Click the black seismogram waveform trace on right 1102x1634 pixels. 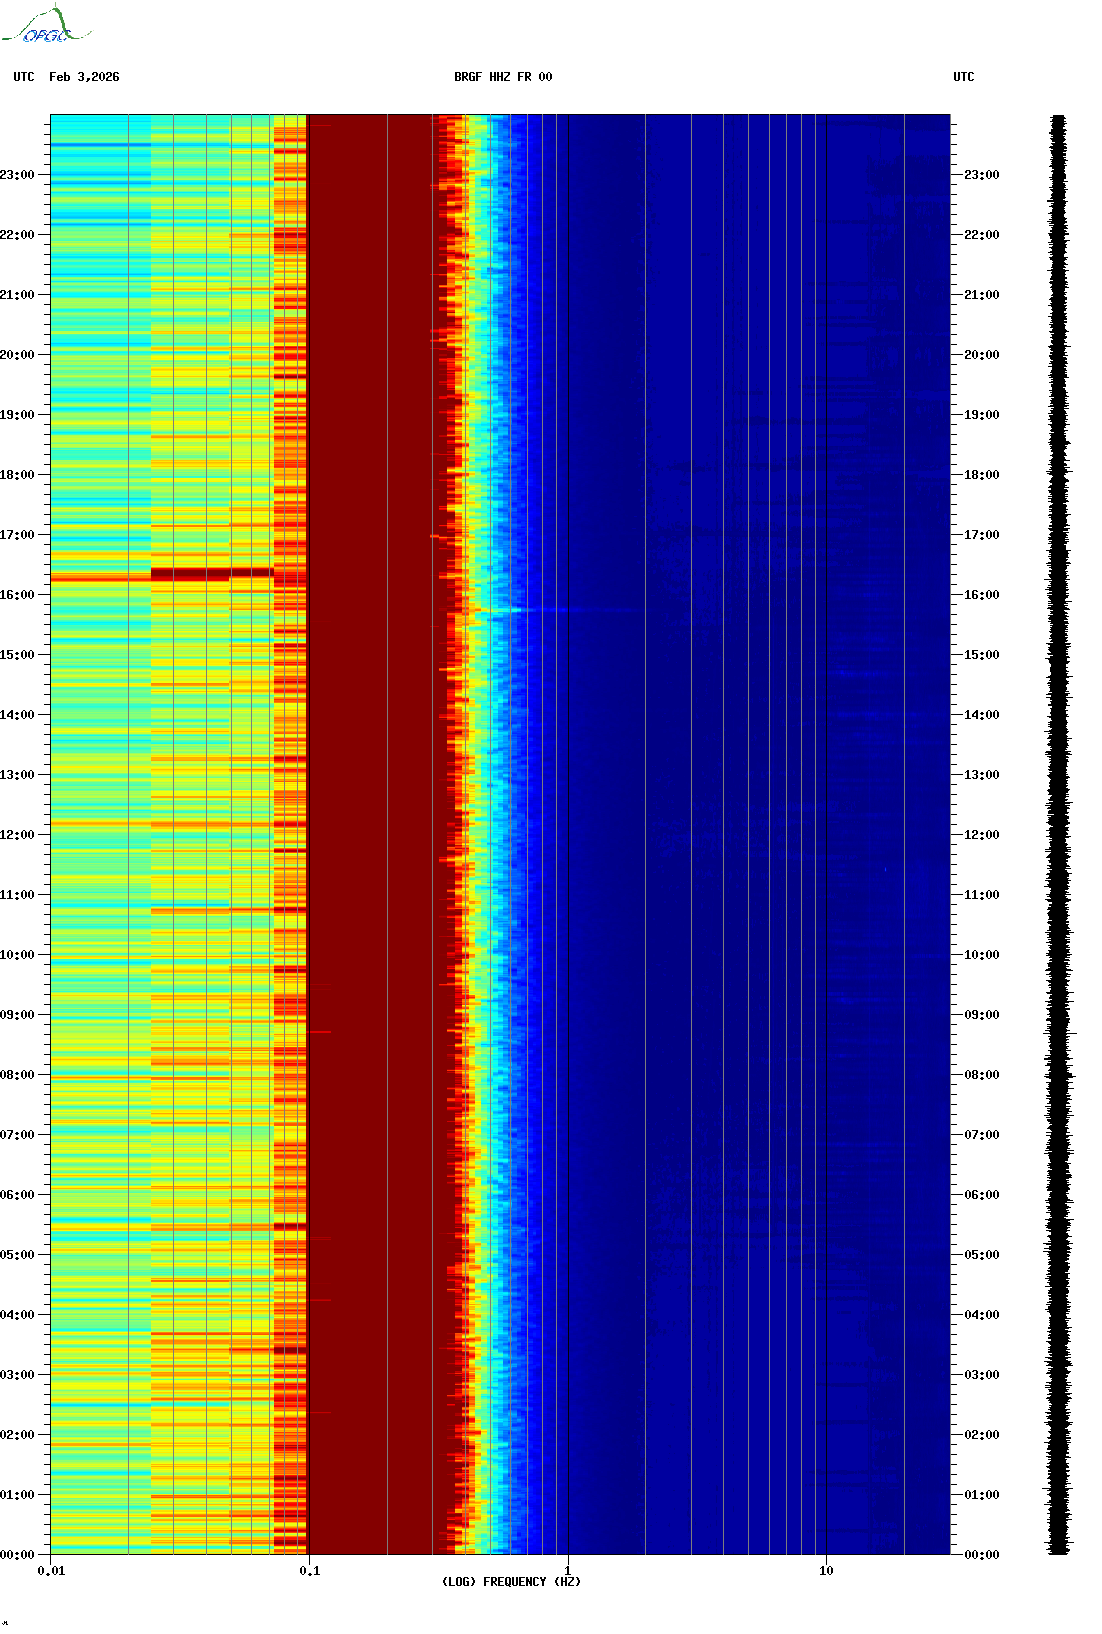tap(1058, 835)
